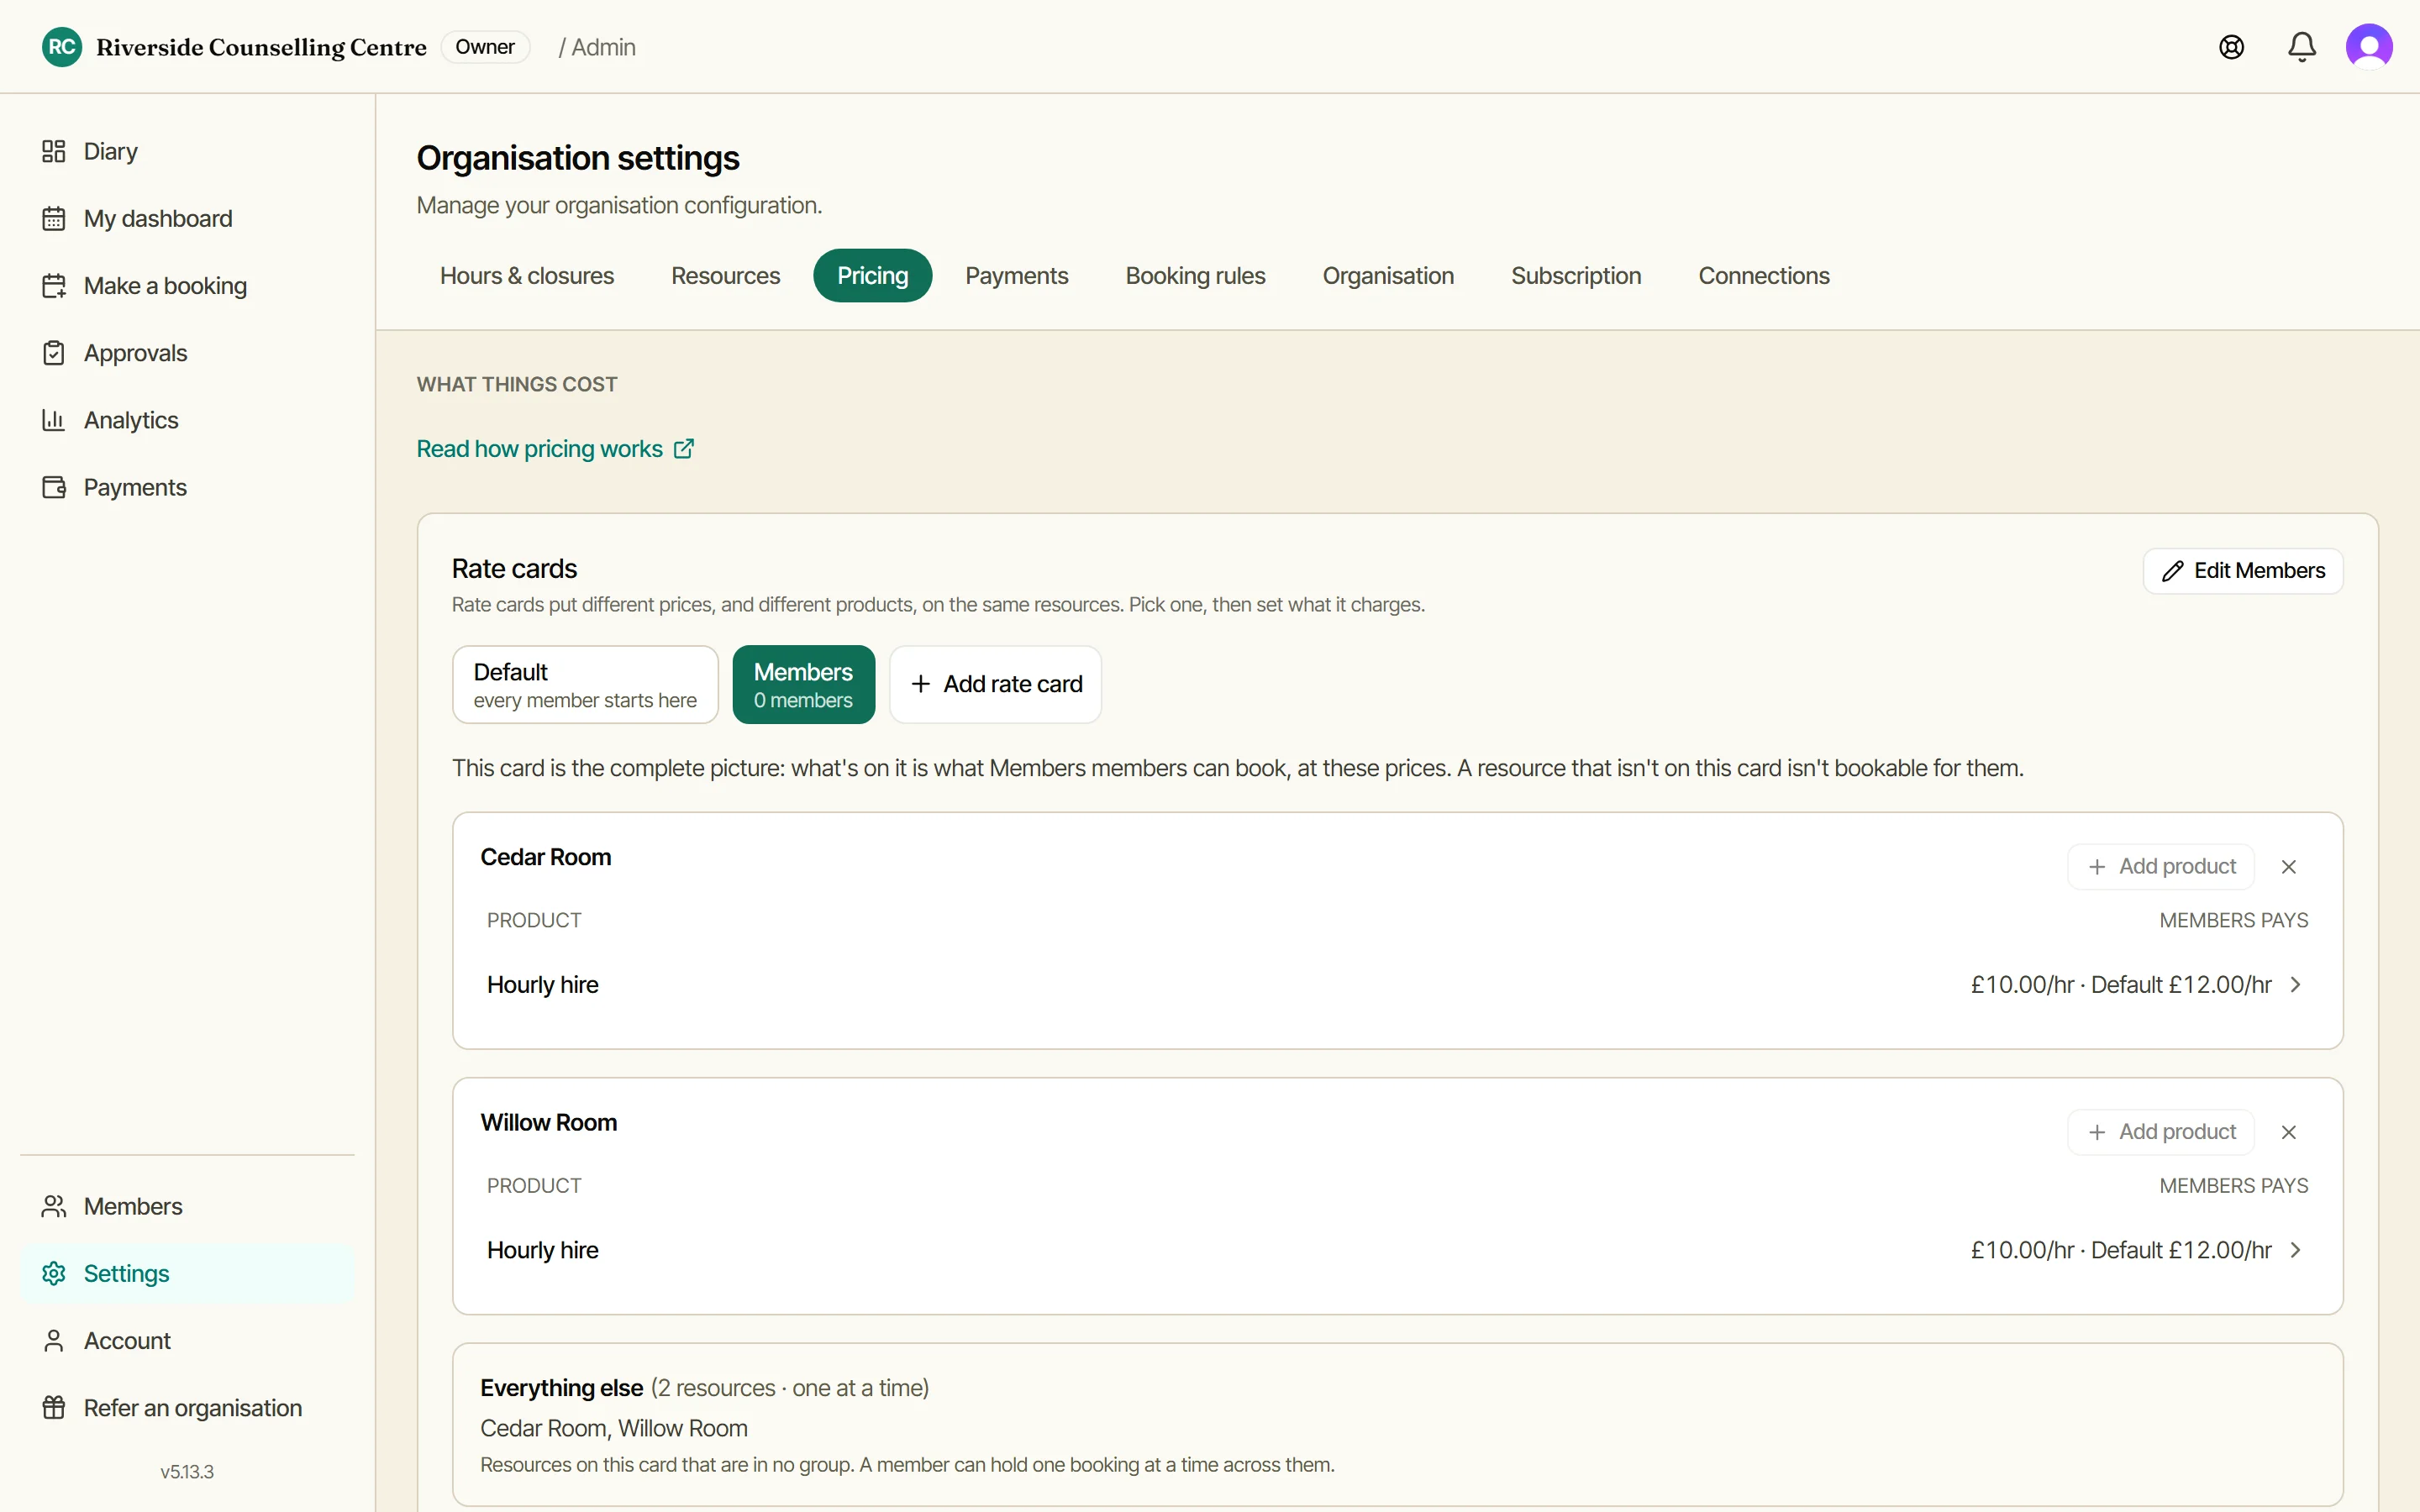Open the Booking rules tab

tap(1195, 275)
